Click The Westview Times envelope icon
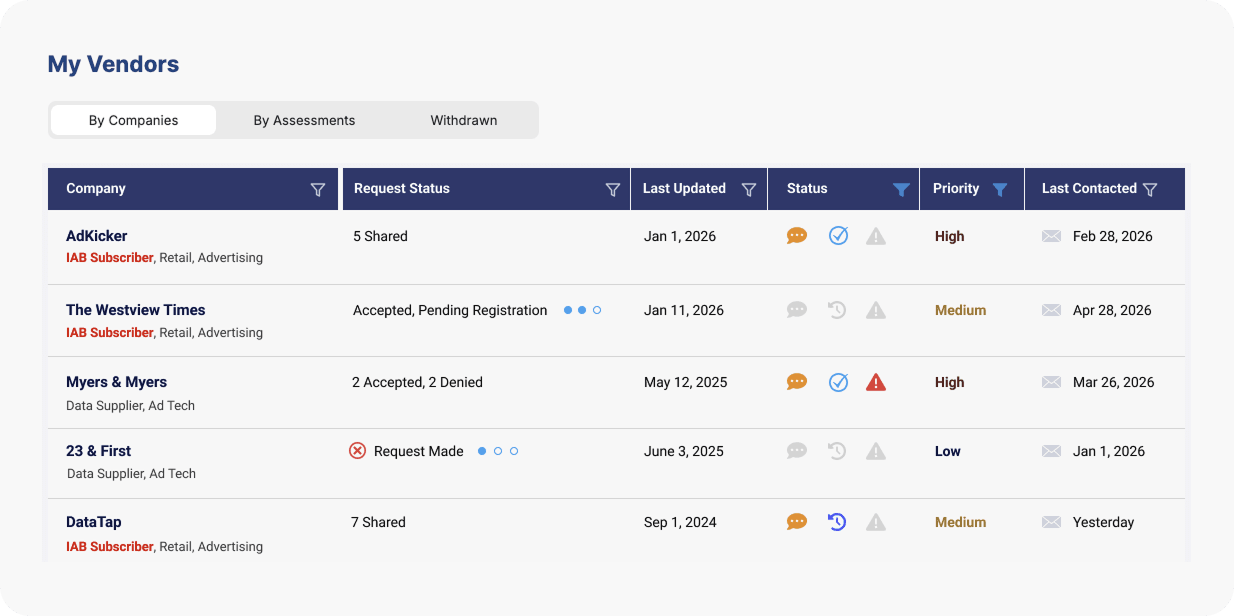The image size is (1234, 616). 1051,310
